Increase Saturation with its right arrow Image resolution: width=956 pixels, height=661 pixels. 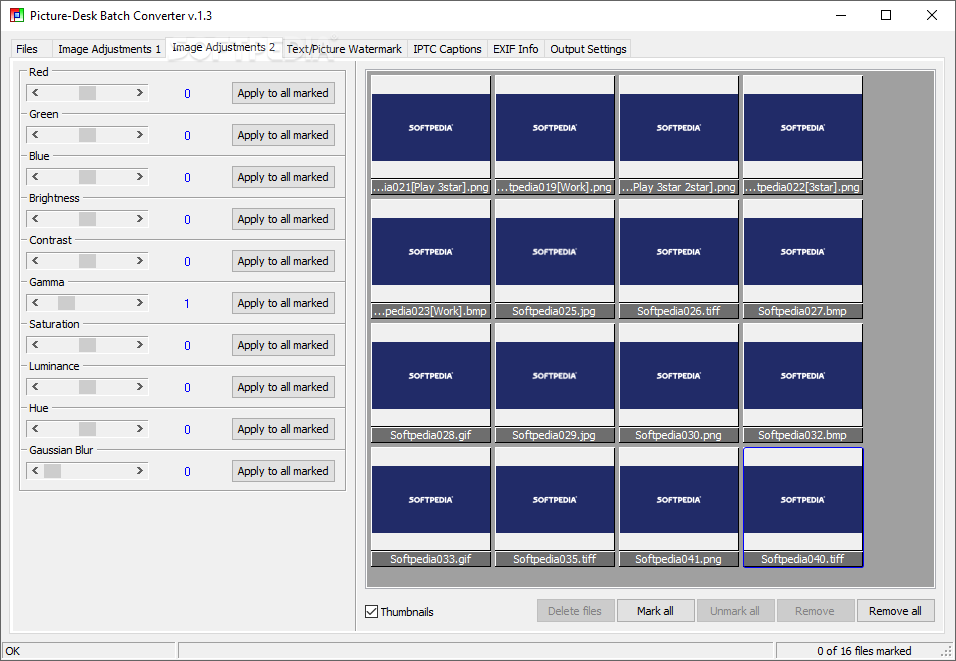pyautogui.click(x=140, y=345)
